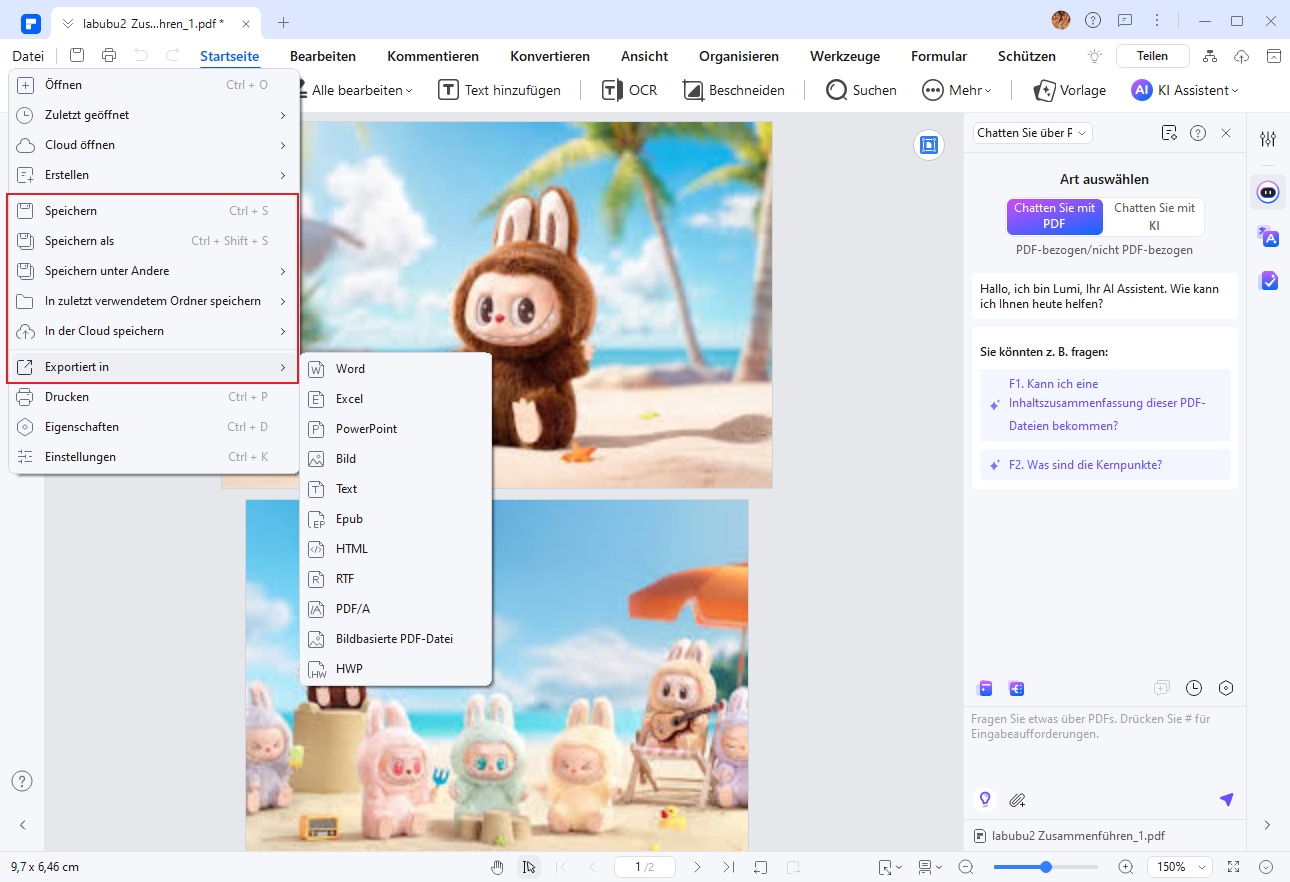Select the Chatten Sie mit PDF toggle
The image size is (1290, 882).
pos(1054,216)
